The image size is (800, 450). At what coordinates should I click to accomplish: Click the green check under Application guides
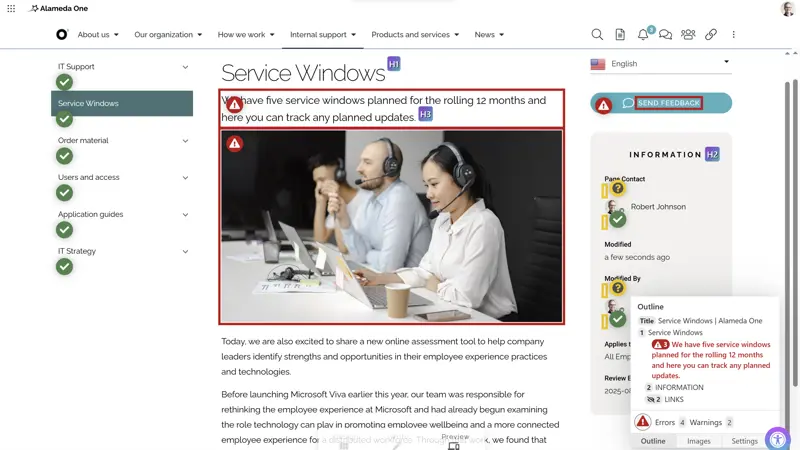[64, 230]
